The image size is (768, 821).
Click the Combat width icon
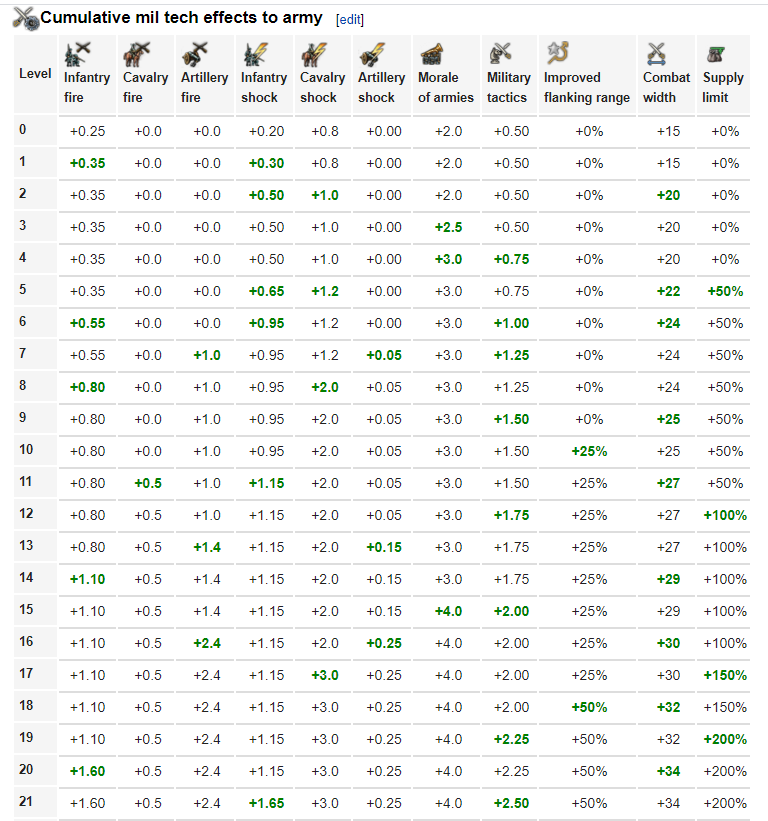pos(656,54)
